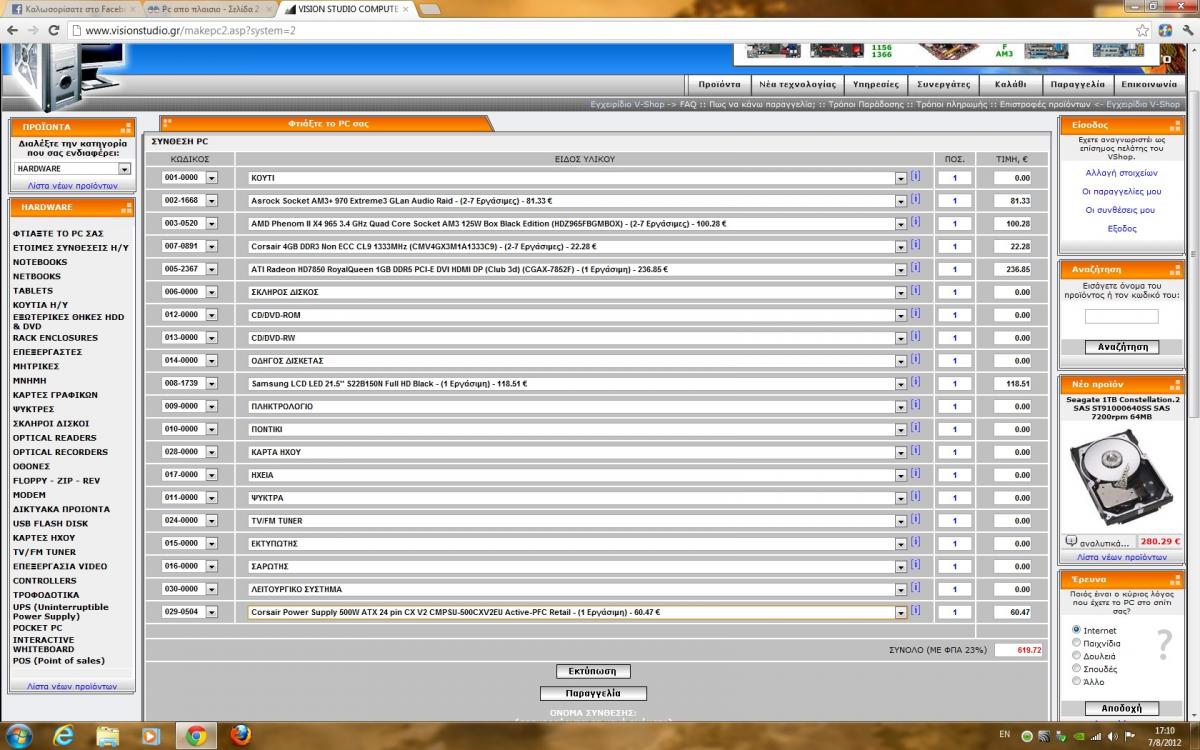Click Chrome back arrow button
1200x750 pixels.
coord(11,30)
